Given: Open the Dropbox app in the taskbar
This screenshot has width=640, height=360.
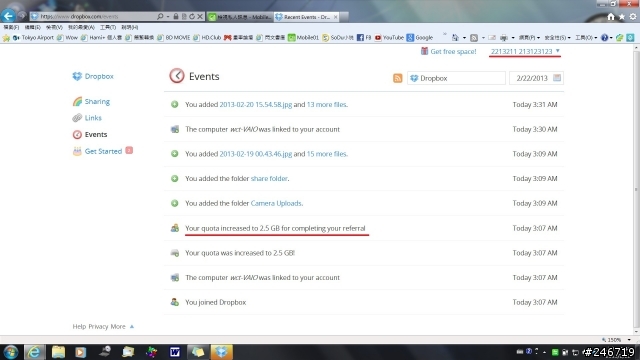Looking at the screenshot, I should 222,352.
